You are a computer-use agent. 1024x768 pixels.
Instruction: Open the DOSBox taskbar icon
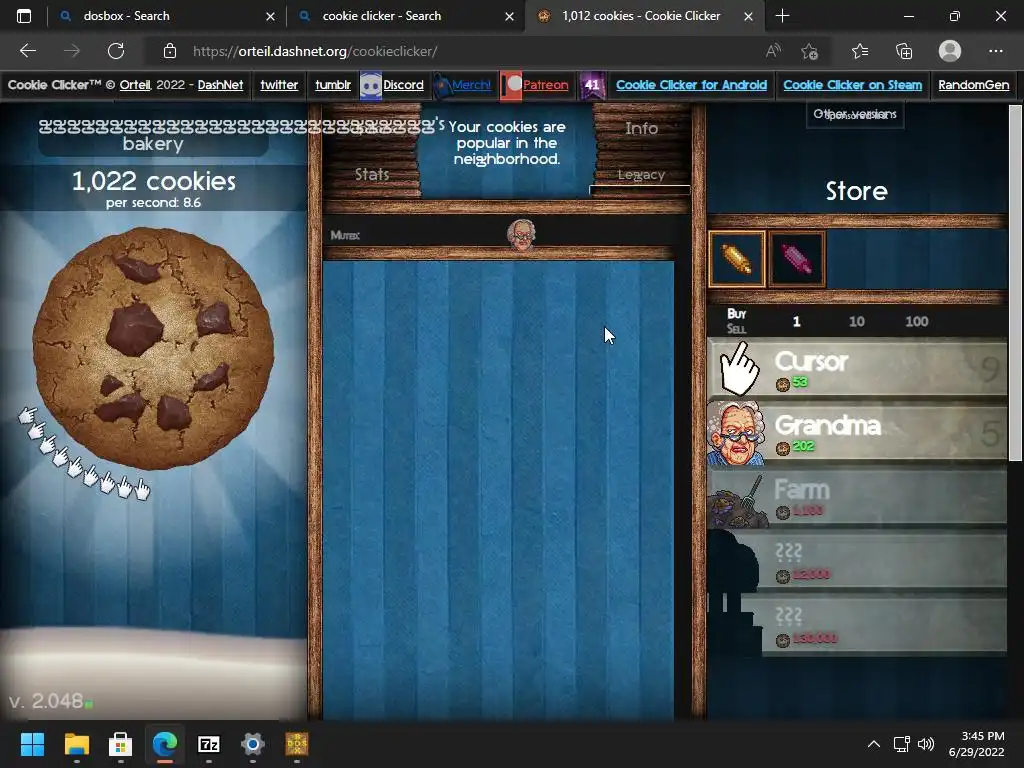pyautogui.click(x=297, y=744)
